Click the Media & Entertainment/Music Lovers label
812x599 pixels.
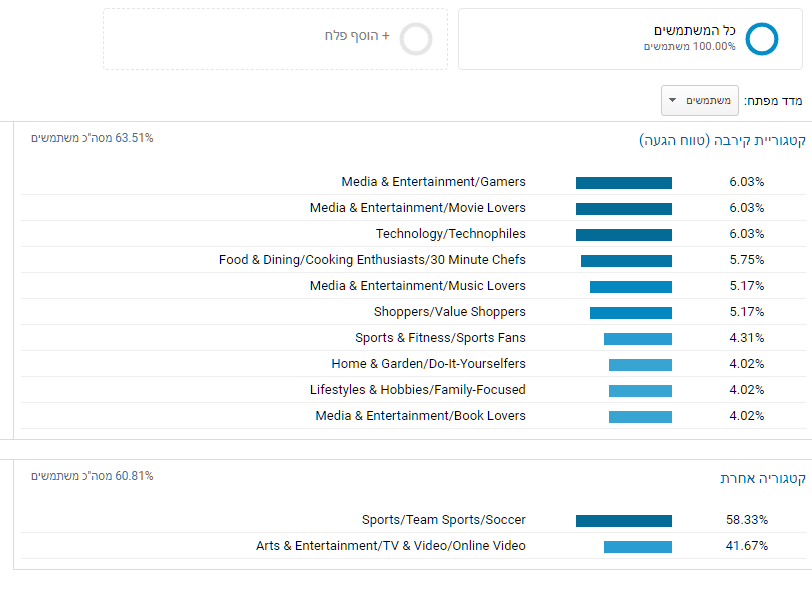tap(417, 286)
